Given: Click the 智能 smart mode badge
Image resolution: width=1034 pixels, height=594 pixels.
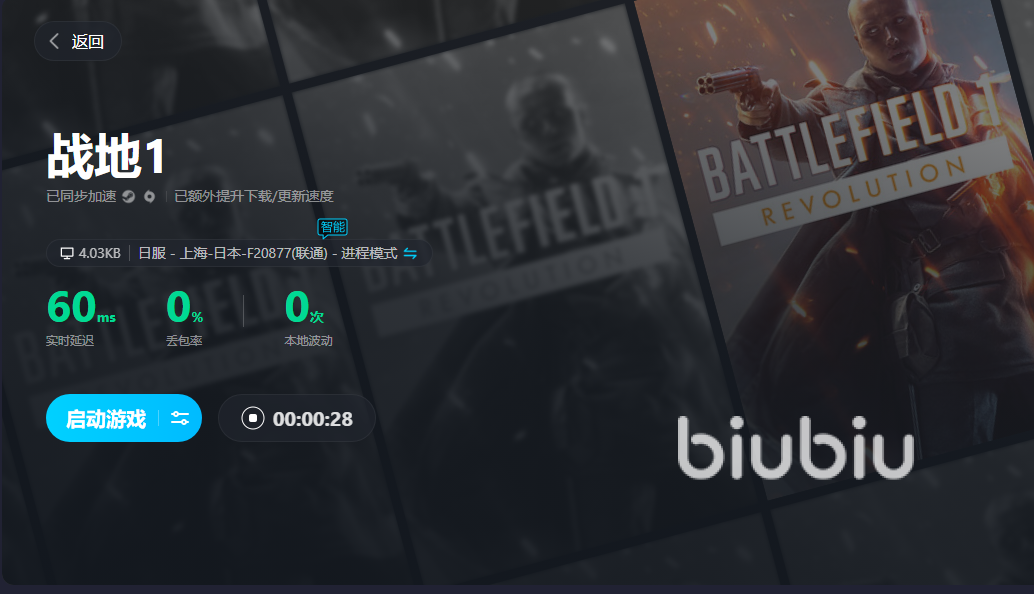Looking at the screenshot, I should 332,228.
